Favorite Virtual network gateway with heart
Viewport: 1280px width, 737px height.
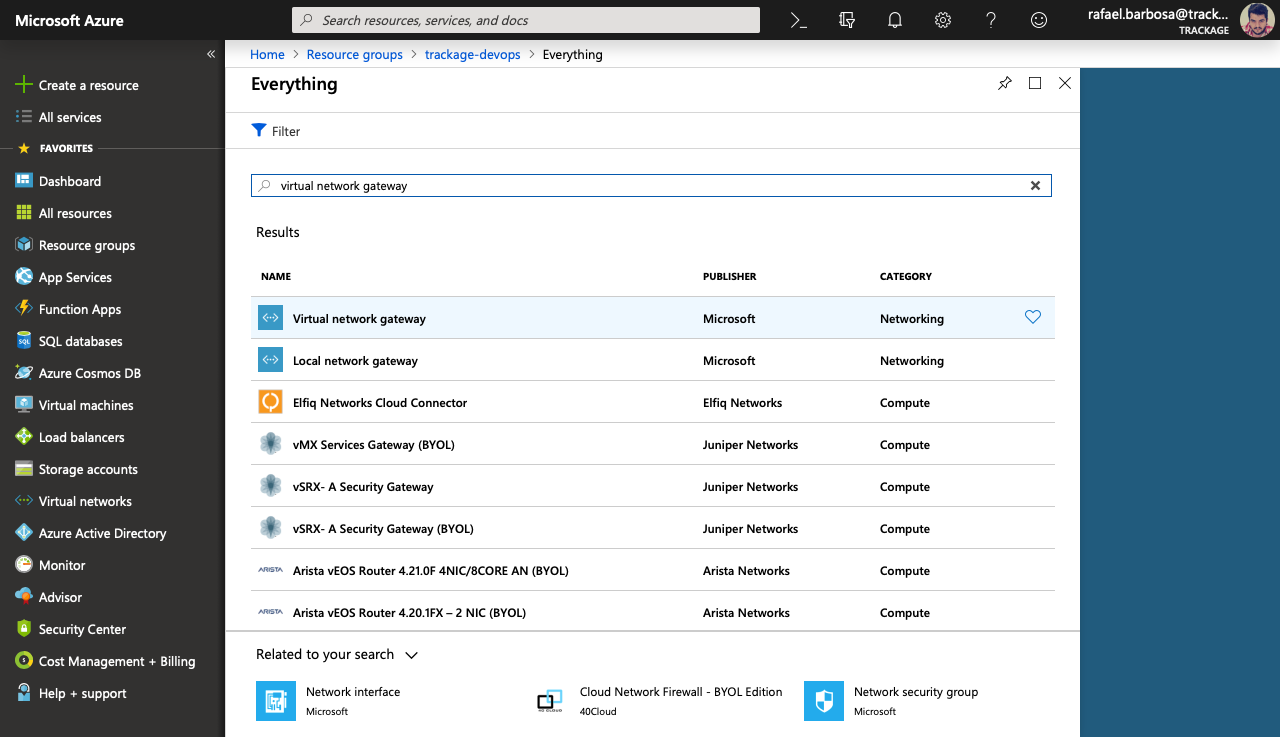point(1033,317)
